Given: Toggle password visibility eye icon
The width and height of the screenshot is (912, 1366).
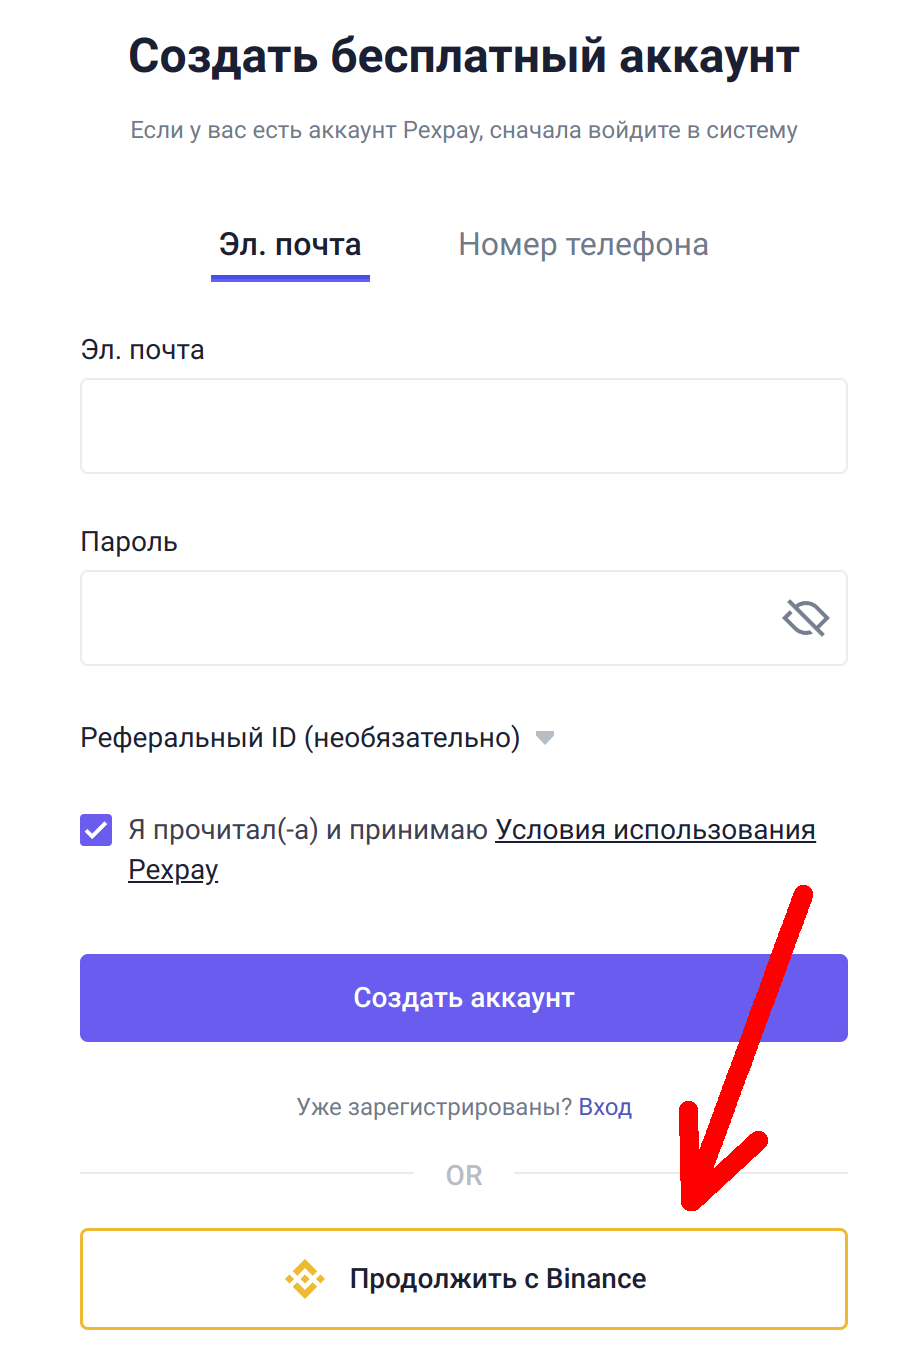Looking at the screenshot, I should pos(805,618).
